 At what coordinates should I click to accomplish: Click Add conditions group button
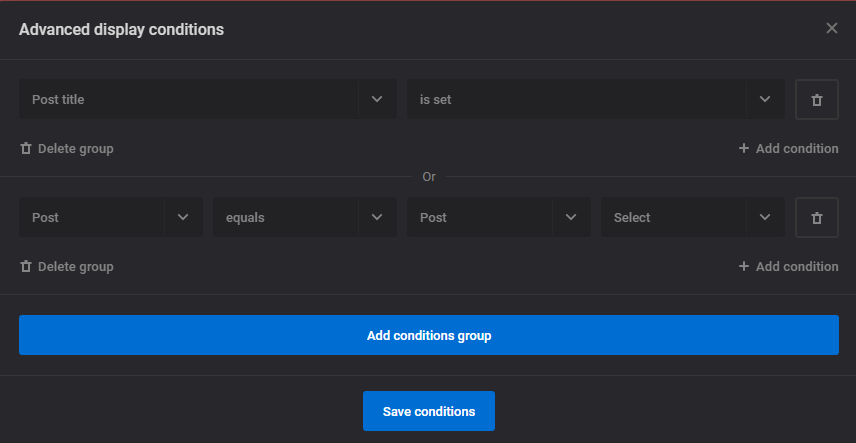click(429, 335)
